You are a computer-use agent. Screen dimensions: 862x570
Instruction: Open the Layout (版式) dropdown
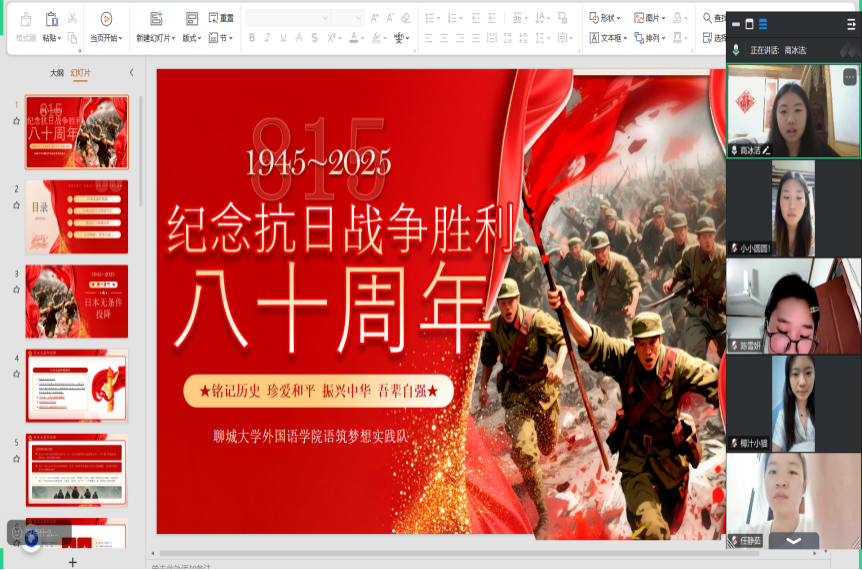click(x=191, y=38)
